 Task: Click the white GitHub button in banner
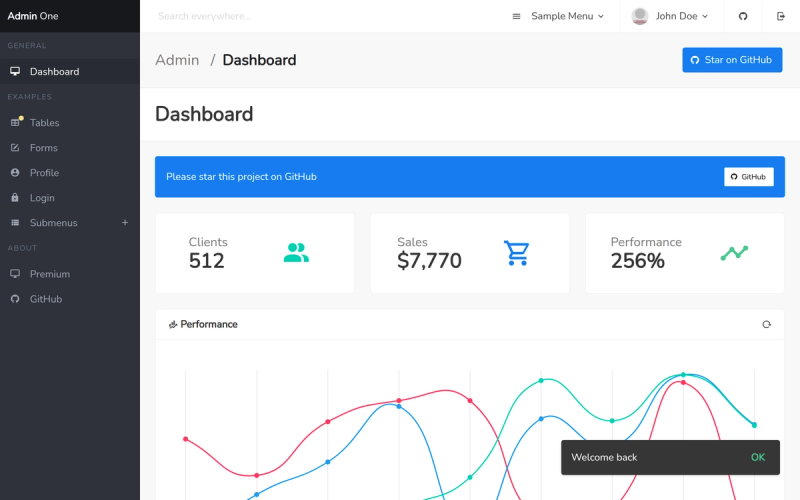point(748,177)
